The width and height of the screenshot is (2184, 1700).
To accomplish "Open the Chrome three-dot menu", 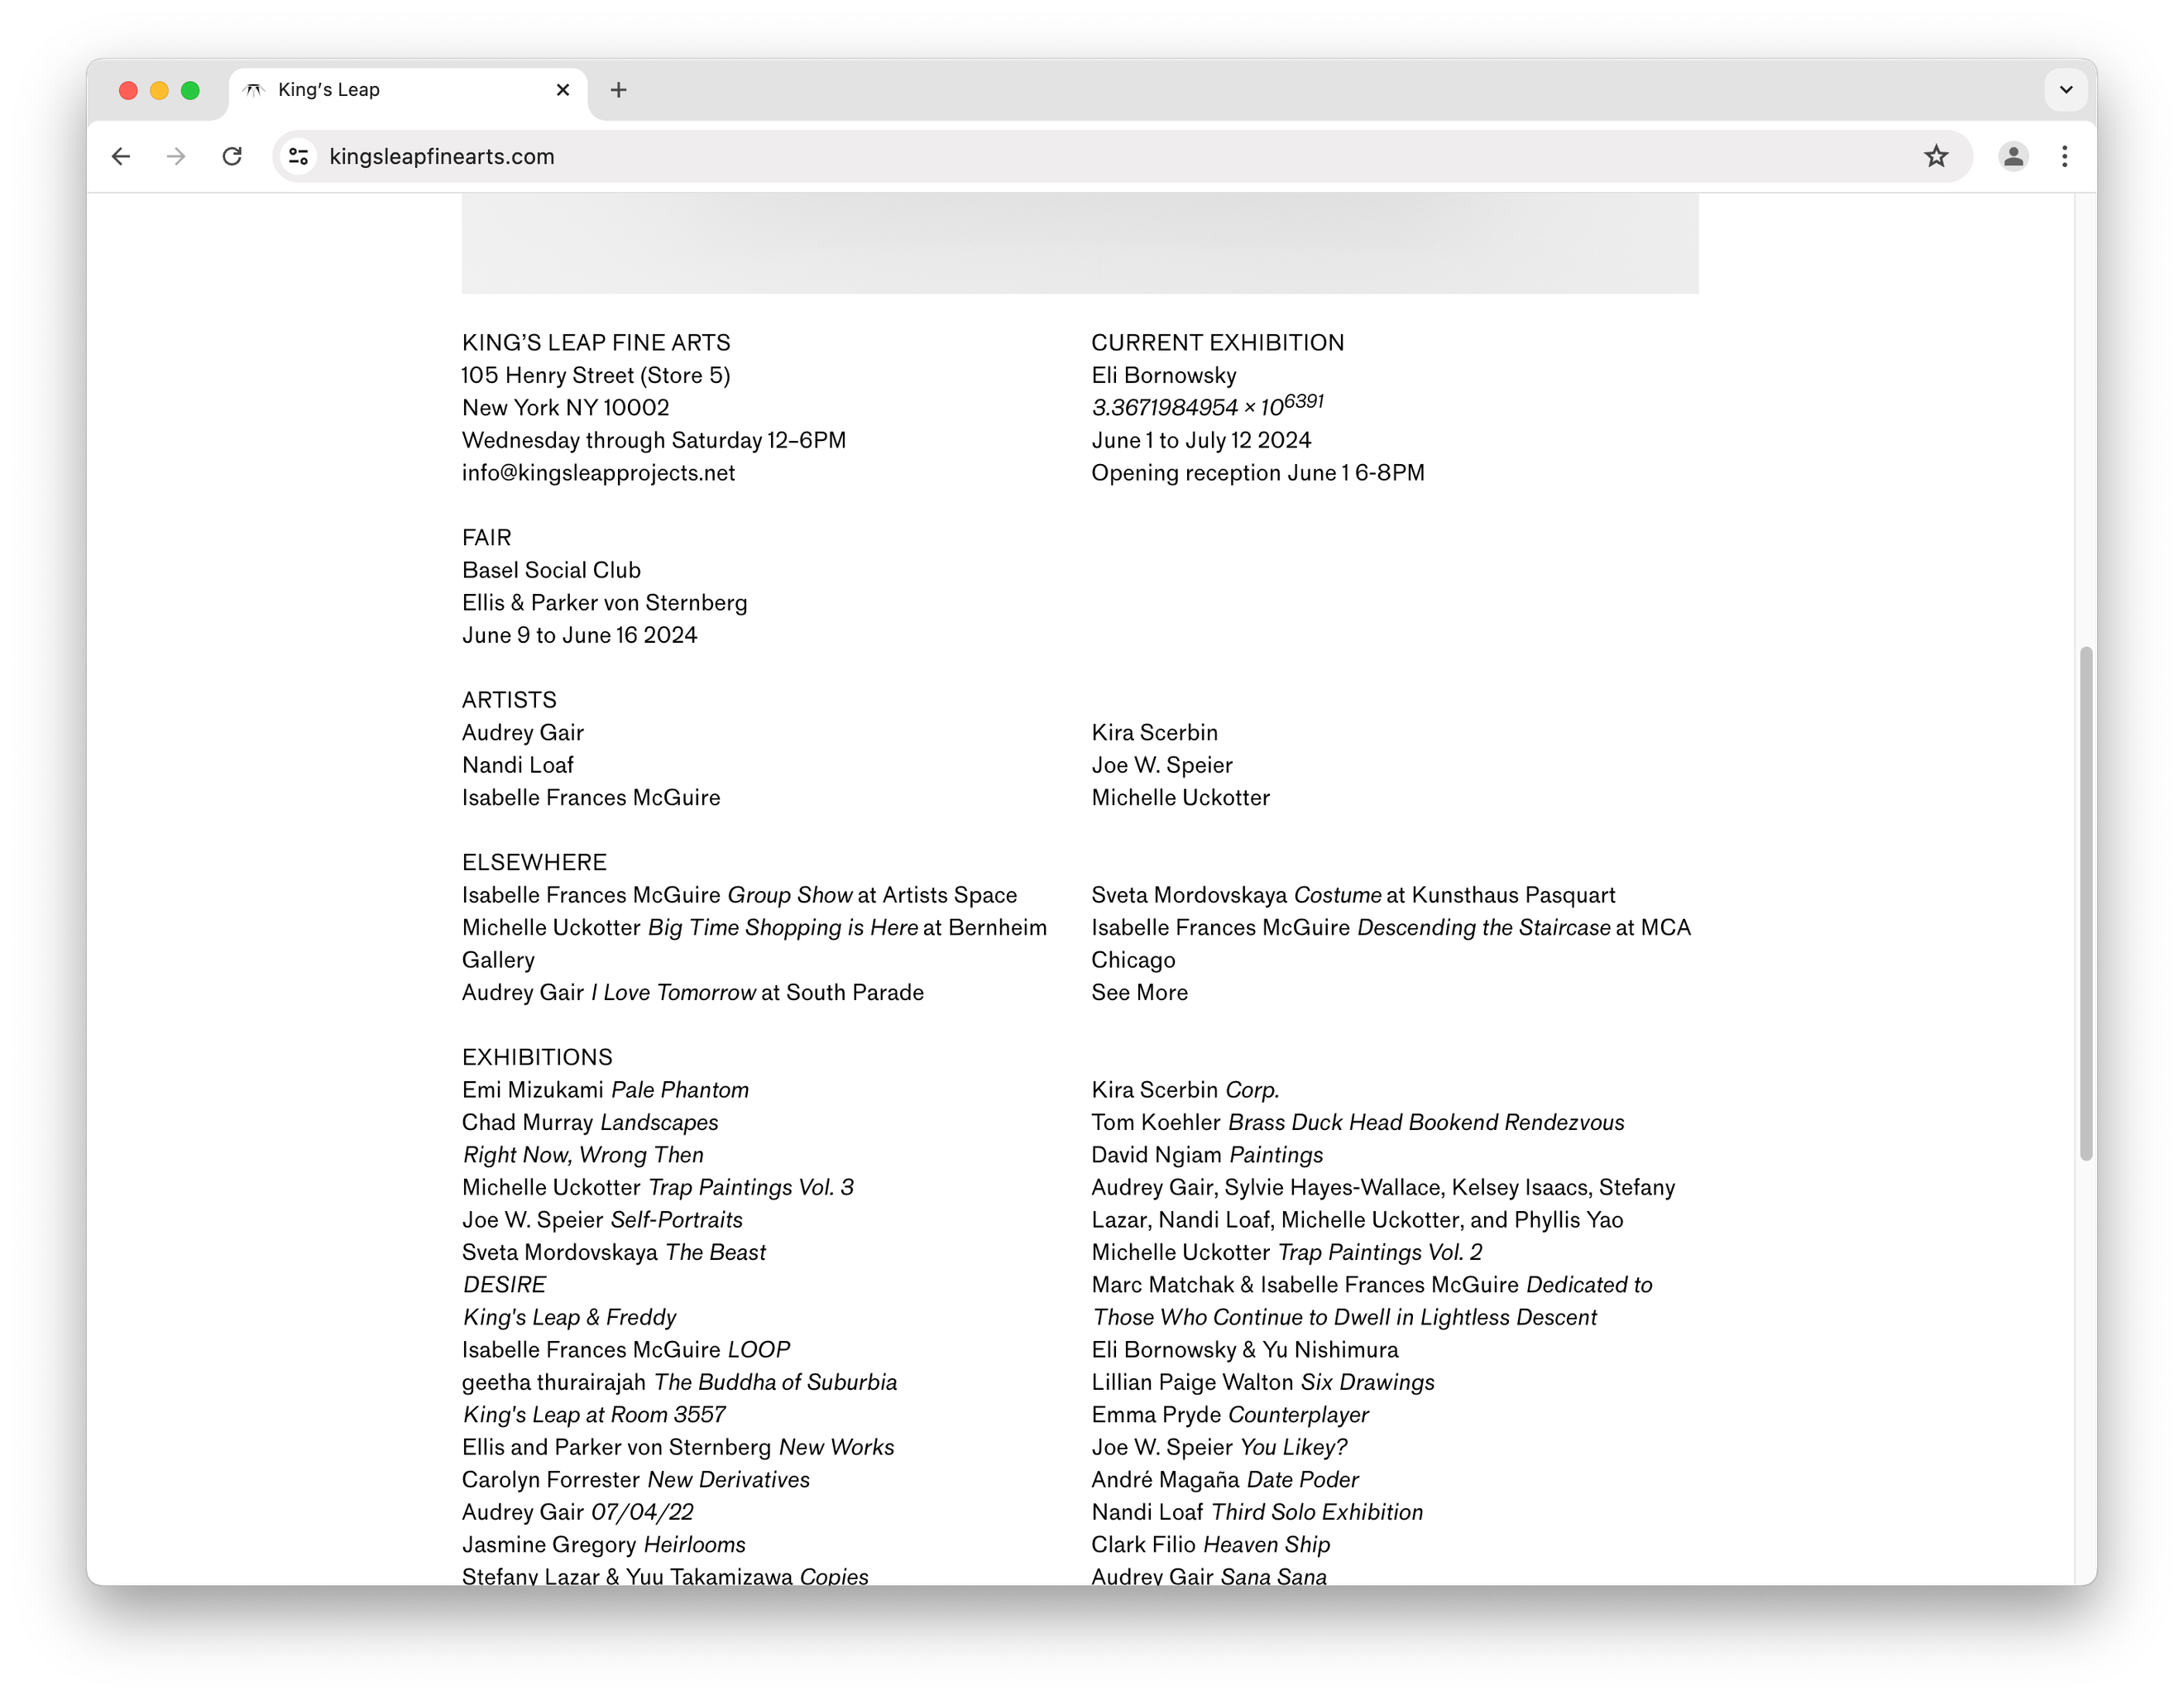I will [x=2065, y=156].
